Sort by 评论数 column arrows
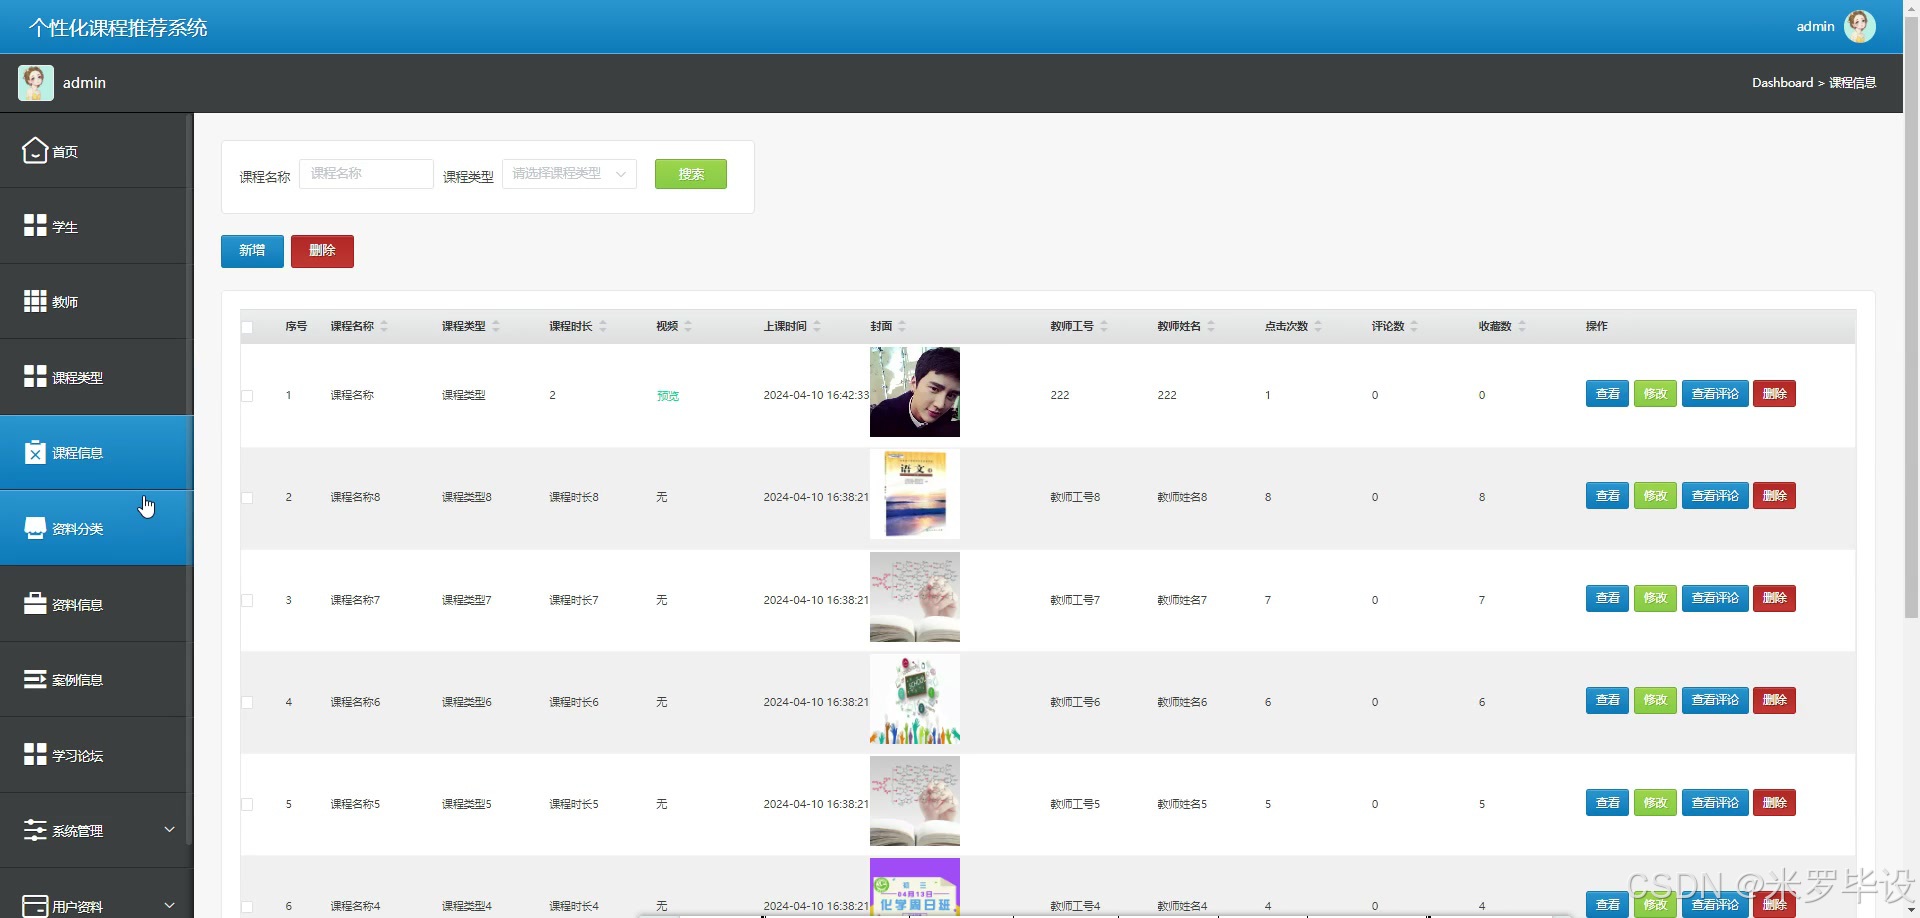The height and width of the screenshot is (918, 1920). click(1414, 326)
